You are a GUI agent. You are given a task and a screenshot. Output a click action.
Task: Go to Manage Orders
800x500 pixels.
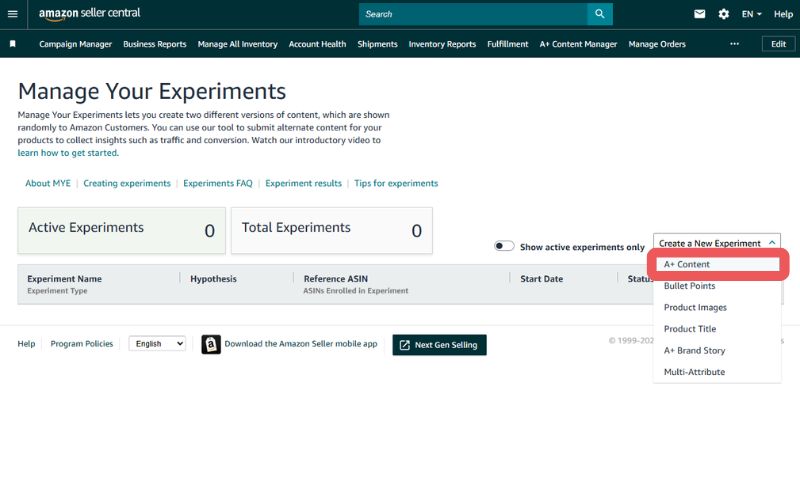[657, 44]
